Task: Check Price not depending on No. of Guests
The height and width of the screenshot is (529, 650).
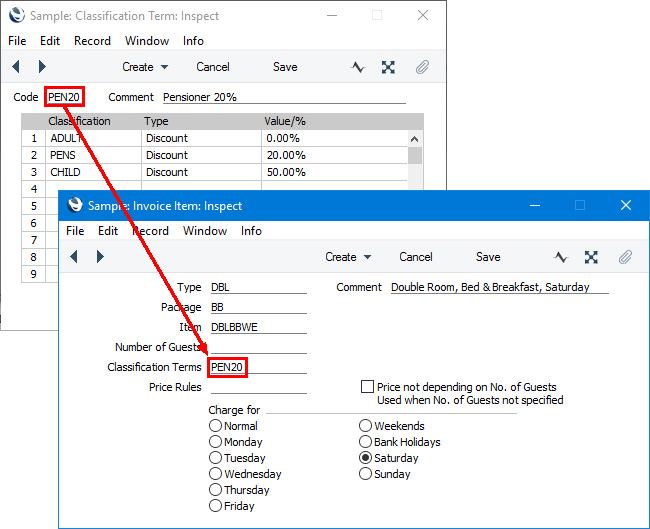Action: 367,386
